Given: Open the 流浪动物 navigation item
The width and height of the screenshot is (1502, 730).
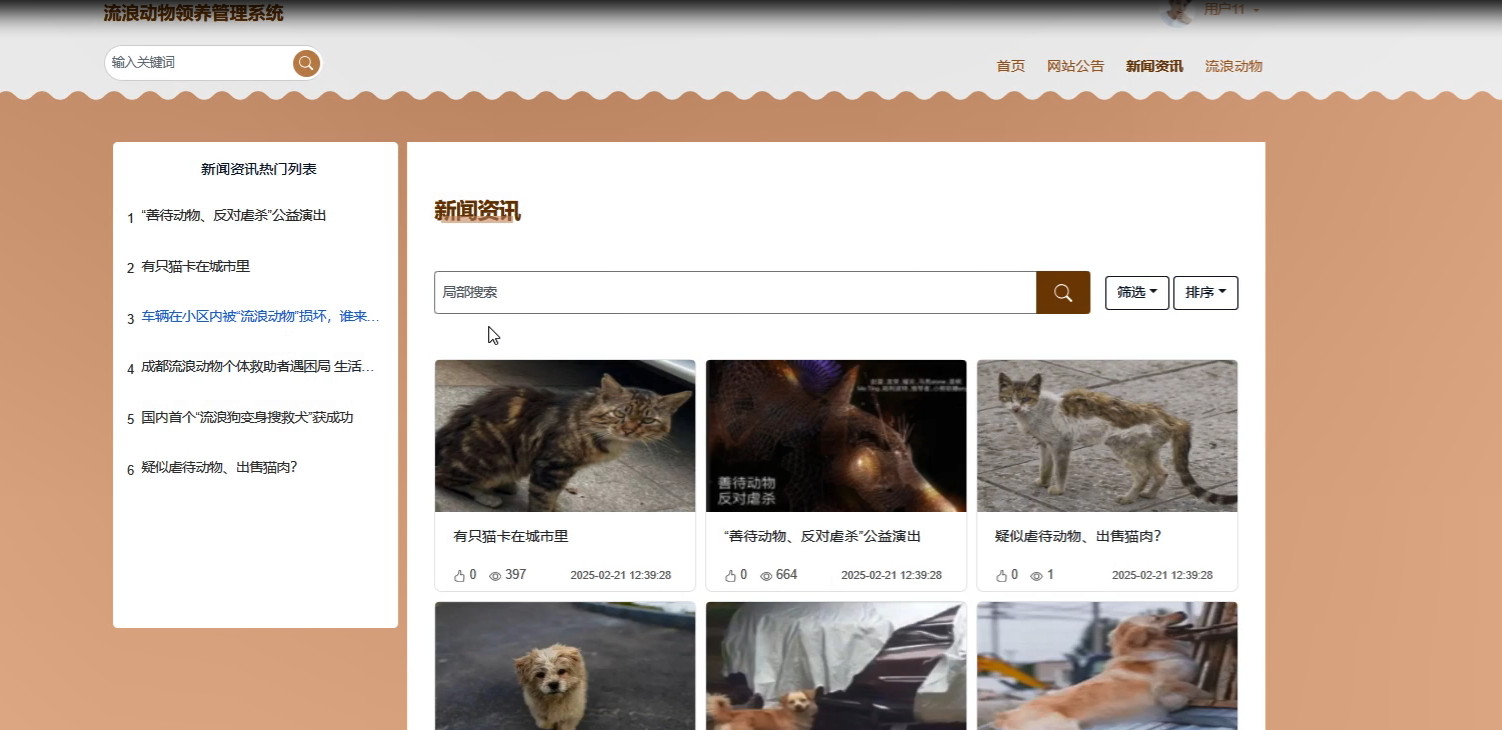Looking at the screenshot, I should coord(1234,66).
